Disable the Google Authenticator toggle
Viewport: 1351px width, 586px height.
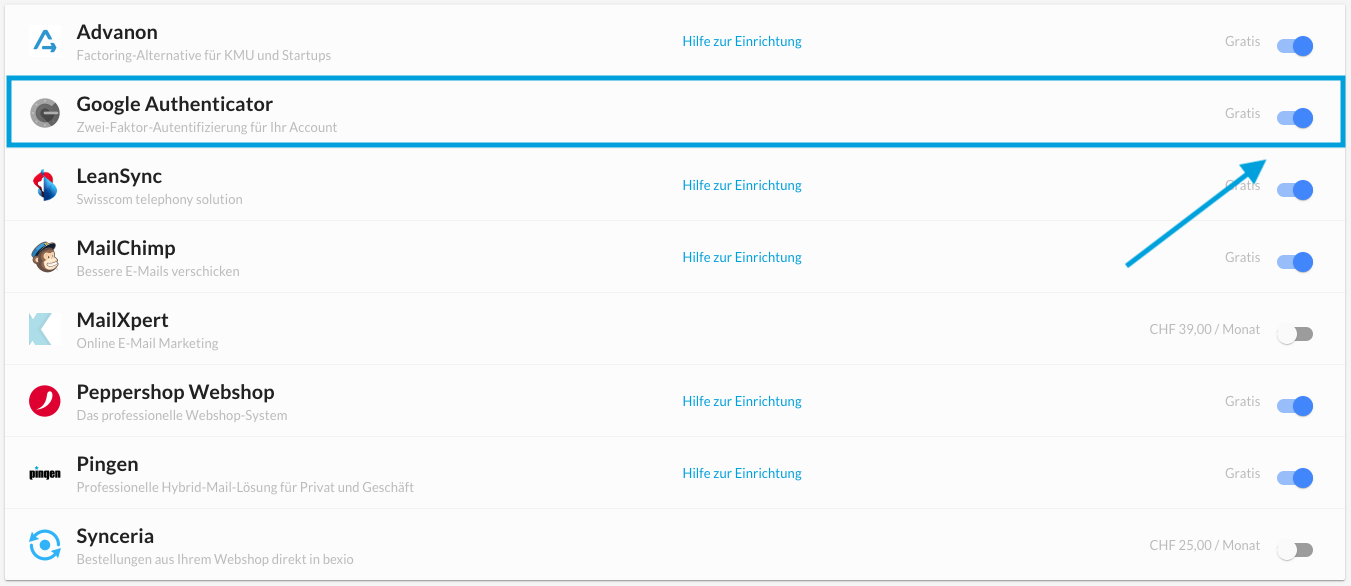[x=1295, y=118]
